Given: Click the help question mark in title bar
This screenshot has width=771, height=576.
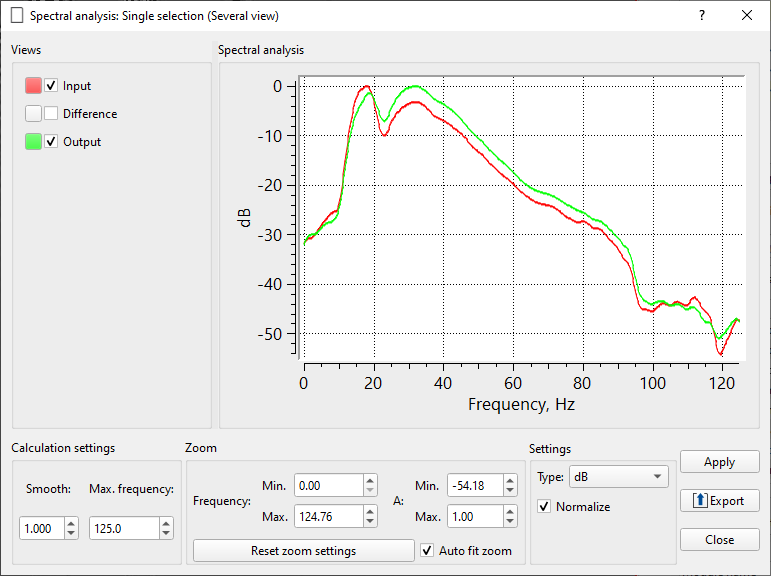Looking at the screenshot, I should pos(702,15).
